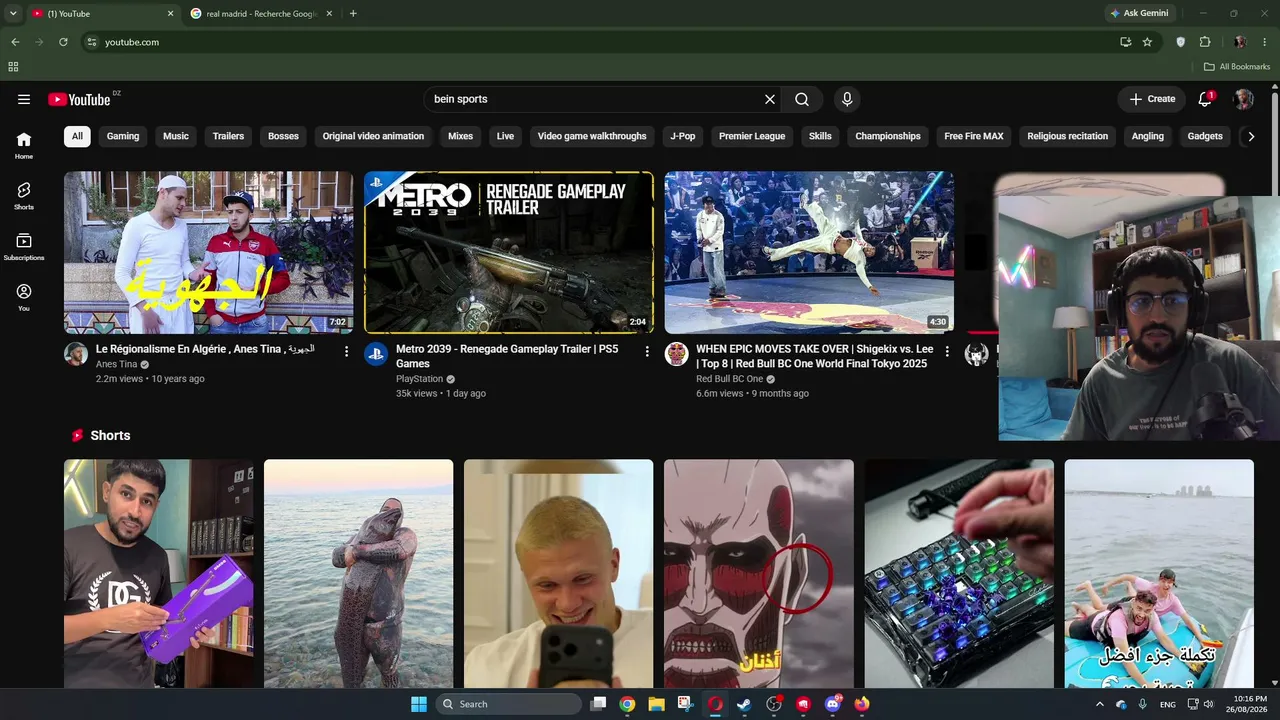1280x720 pixels.
Task: Click the PlayStation channel avatar
Action: pyautogui.click(x=376, y=354)
